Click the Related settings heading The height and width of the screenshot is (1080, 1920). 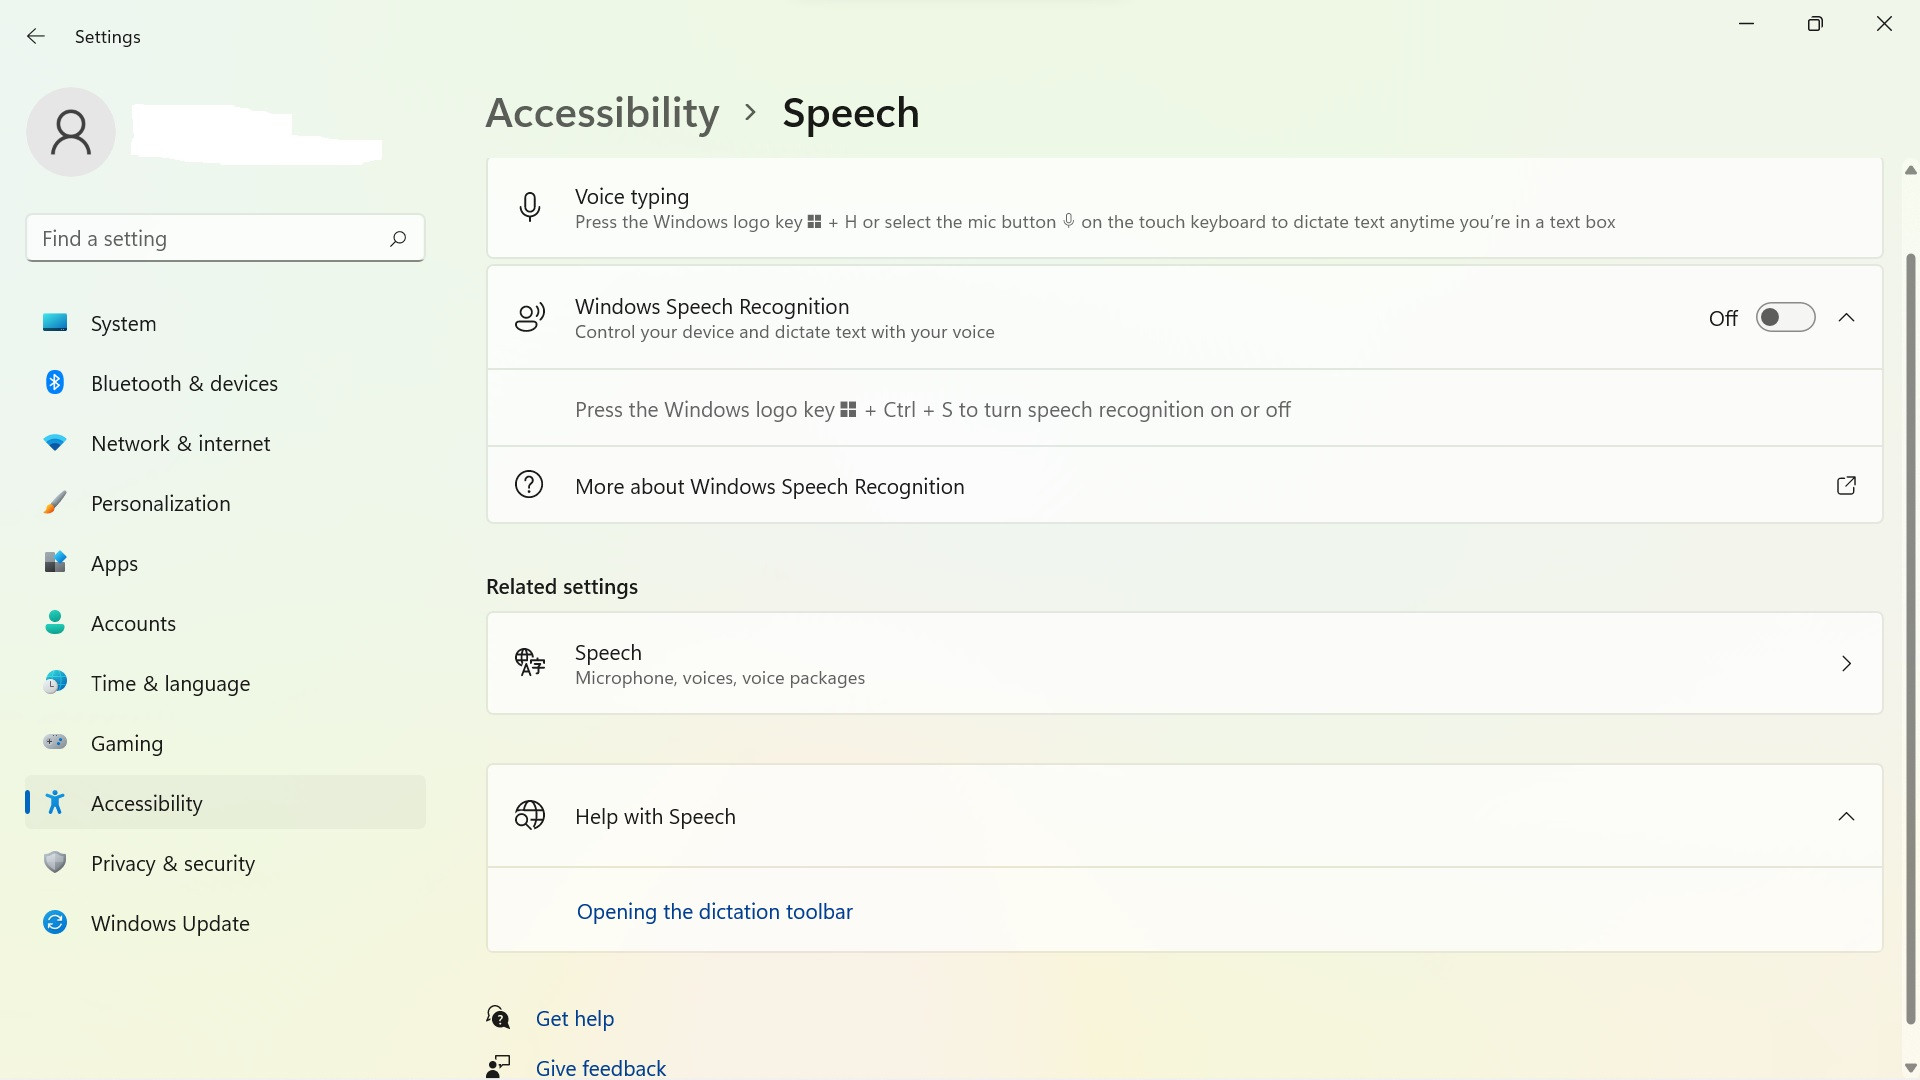click(x=562, y=586)
